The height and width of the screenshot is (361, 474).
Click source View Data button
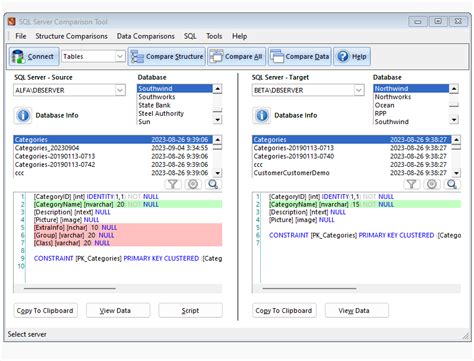coord(118,310)
